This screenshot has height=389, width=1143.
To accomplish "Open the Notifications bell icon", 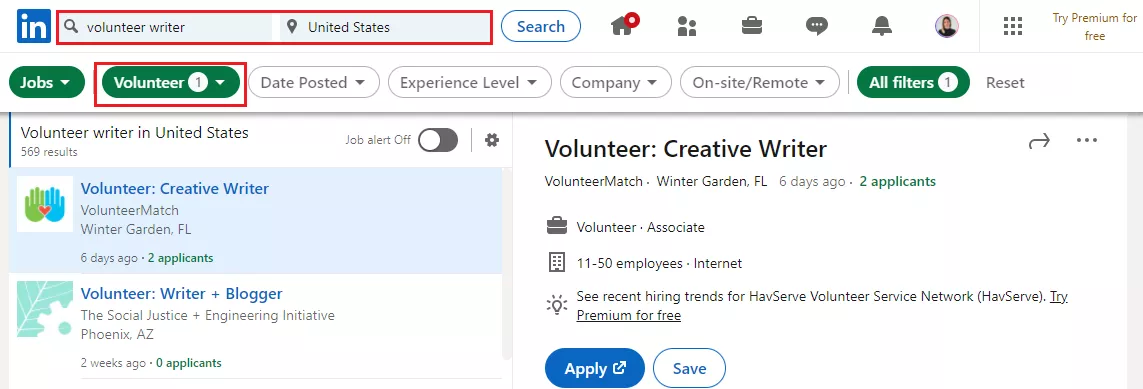I will point(882,27).
